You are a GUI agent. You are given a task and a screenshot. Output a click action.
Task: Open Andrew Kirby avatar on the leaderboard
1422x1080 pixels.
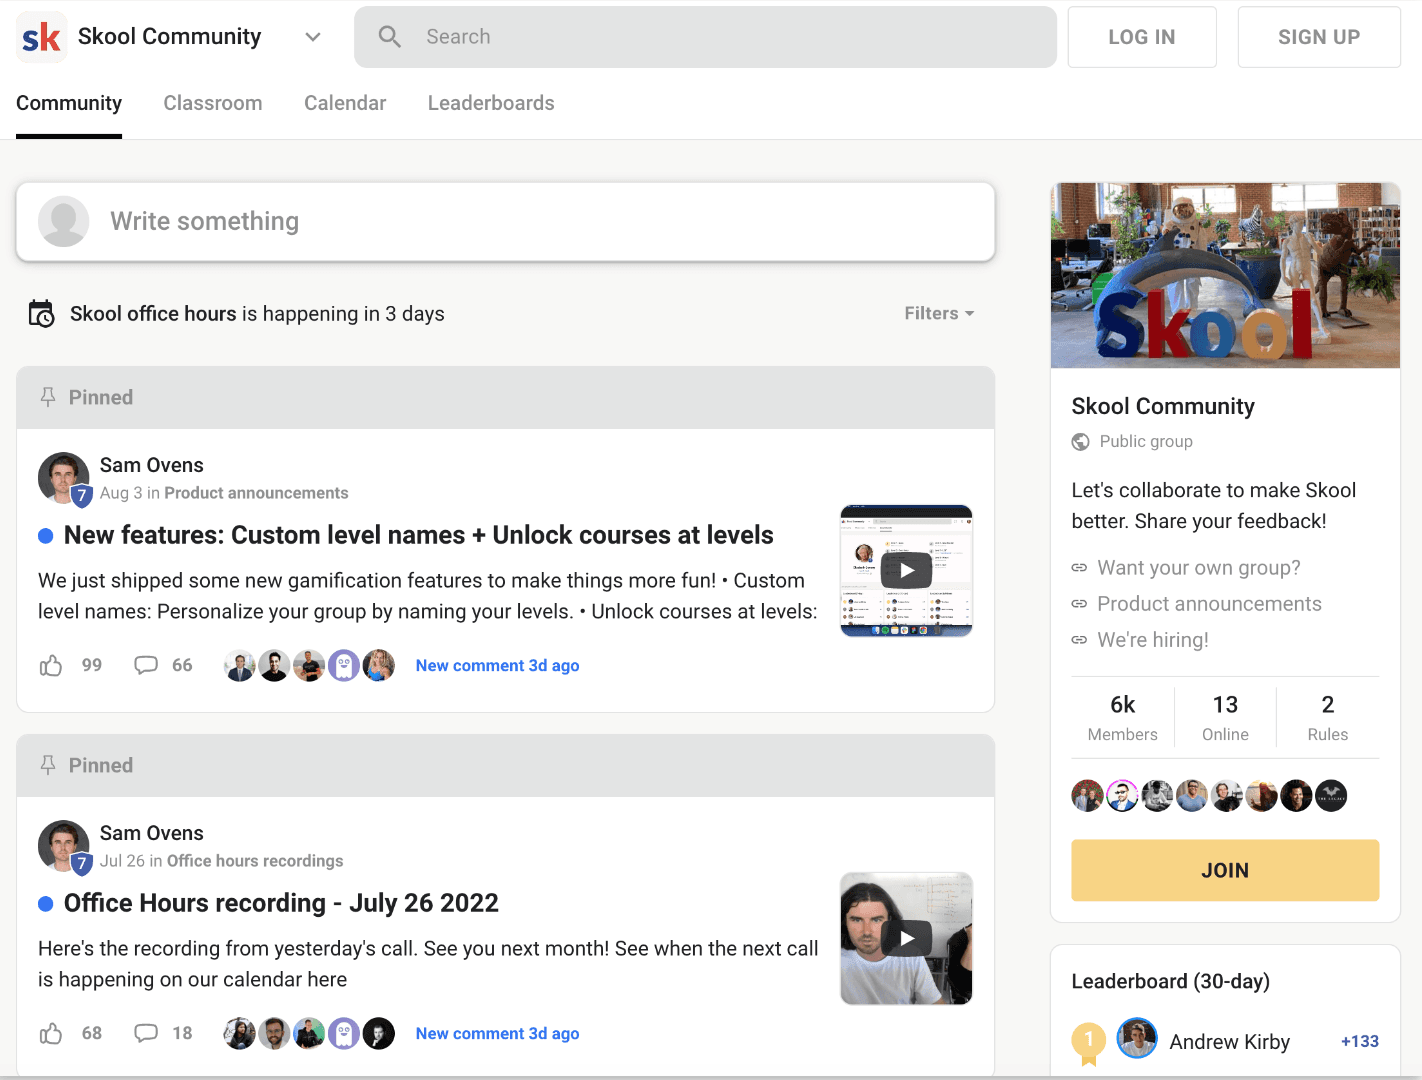click(x=1137, y=1039)
